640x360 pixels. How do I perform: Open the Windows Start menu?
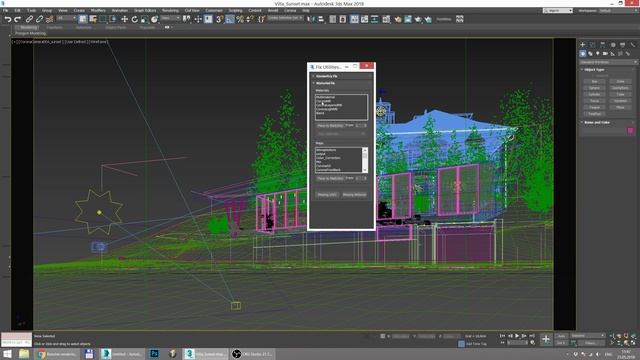tap(7, 354)
